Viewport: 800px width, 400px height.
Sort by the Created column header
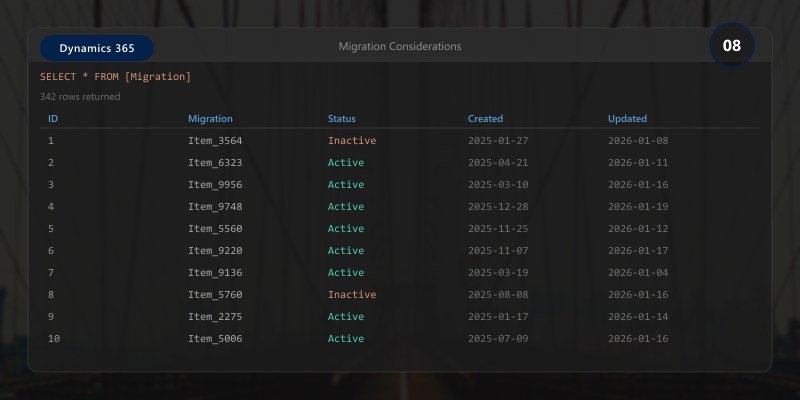click(x=485, y=118)
